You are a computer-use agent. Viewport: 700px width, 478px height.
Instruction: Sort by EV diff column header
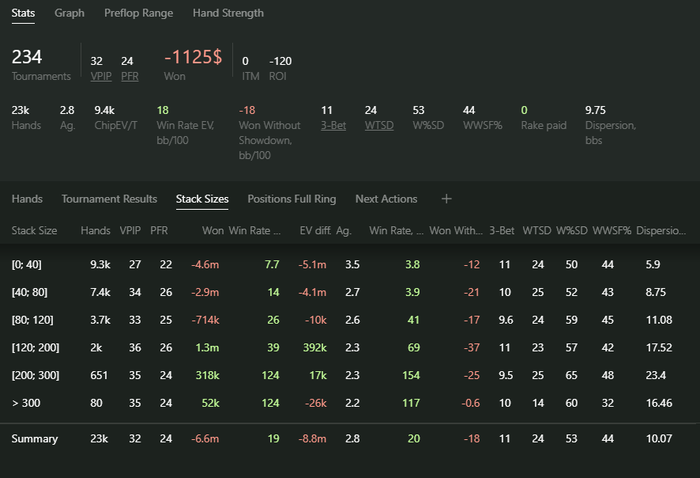(314, 231)
